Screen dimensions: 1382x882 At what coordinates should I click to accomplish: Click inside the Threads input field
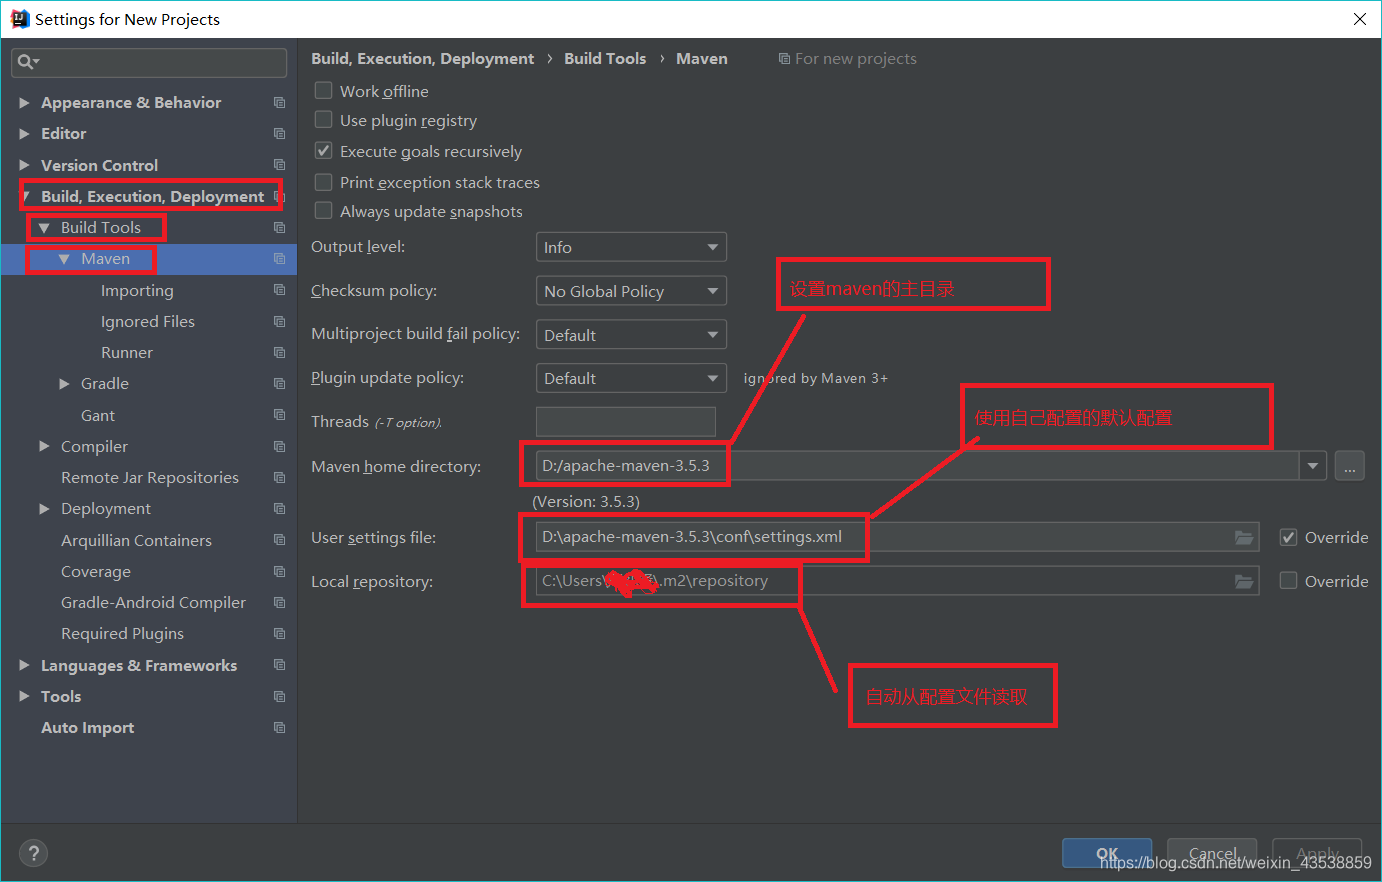click(626, 422)
